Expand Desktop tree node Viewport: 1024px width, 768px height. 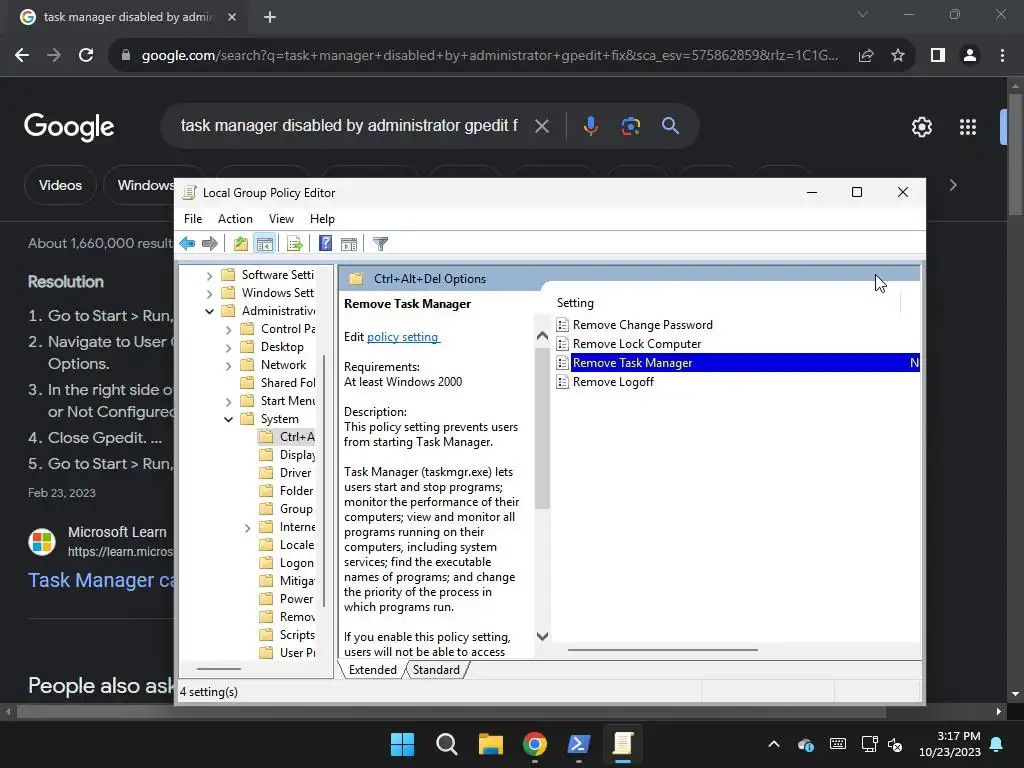pos(228,347)
